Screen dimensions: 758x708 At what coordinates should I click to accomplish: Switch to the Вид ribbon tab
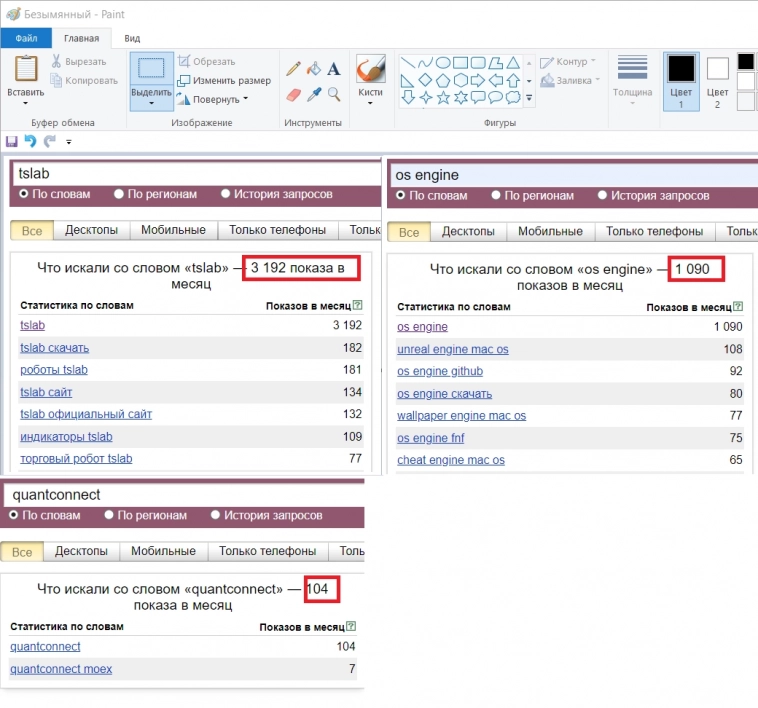click(x=132, y=38)
